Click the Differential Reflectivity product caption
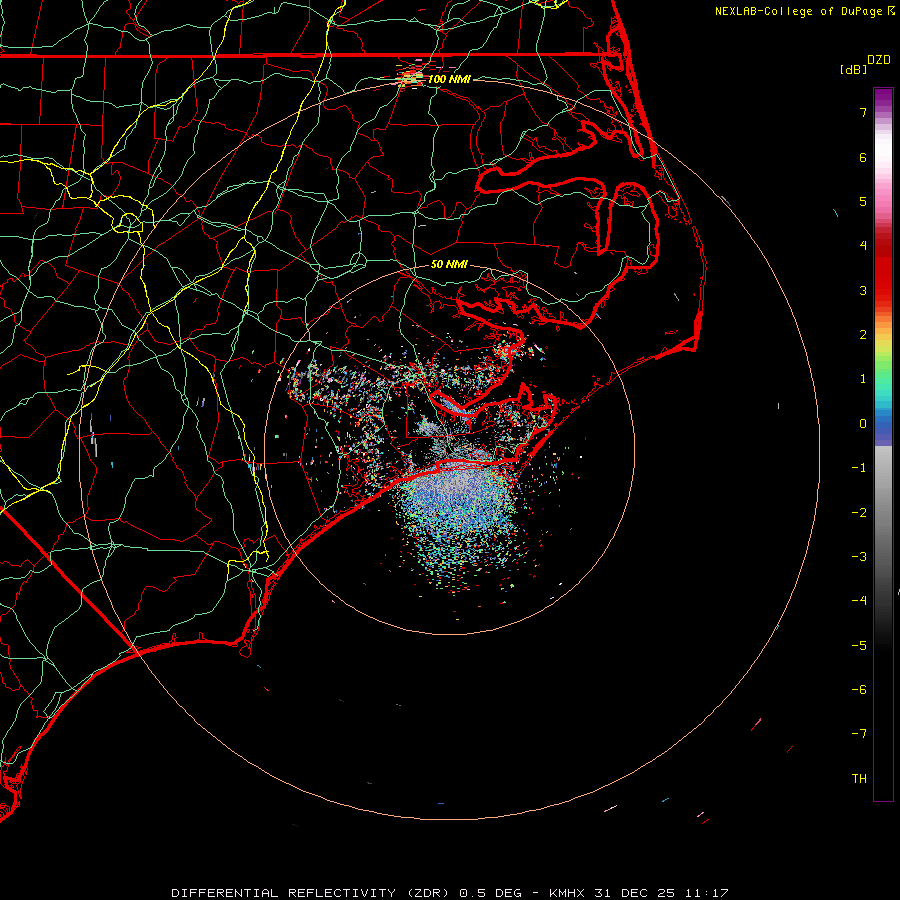This screenshot has height=900, width=900. click(450, 893)
